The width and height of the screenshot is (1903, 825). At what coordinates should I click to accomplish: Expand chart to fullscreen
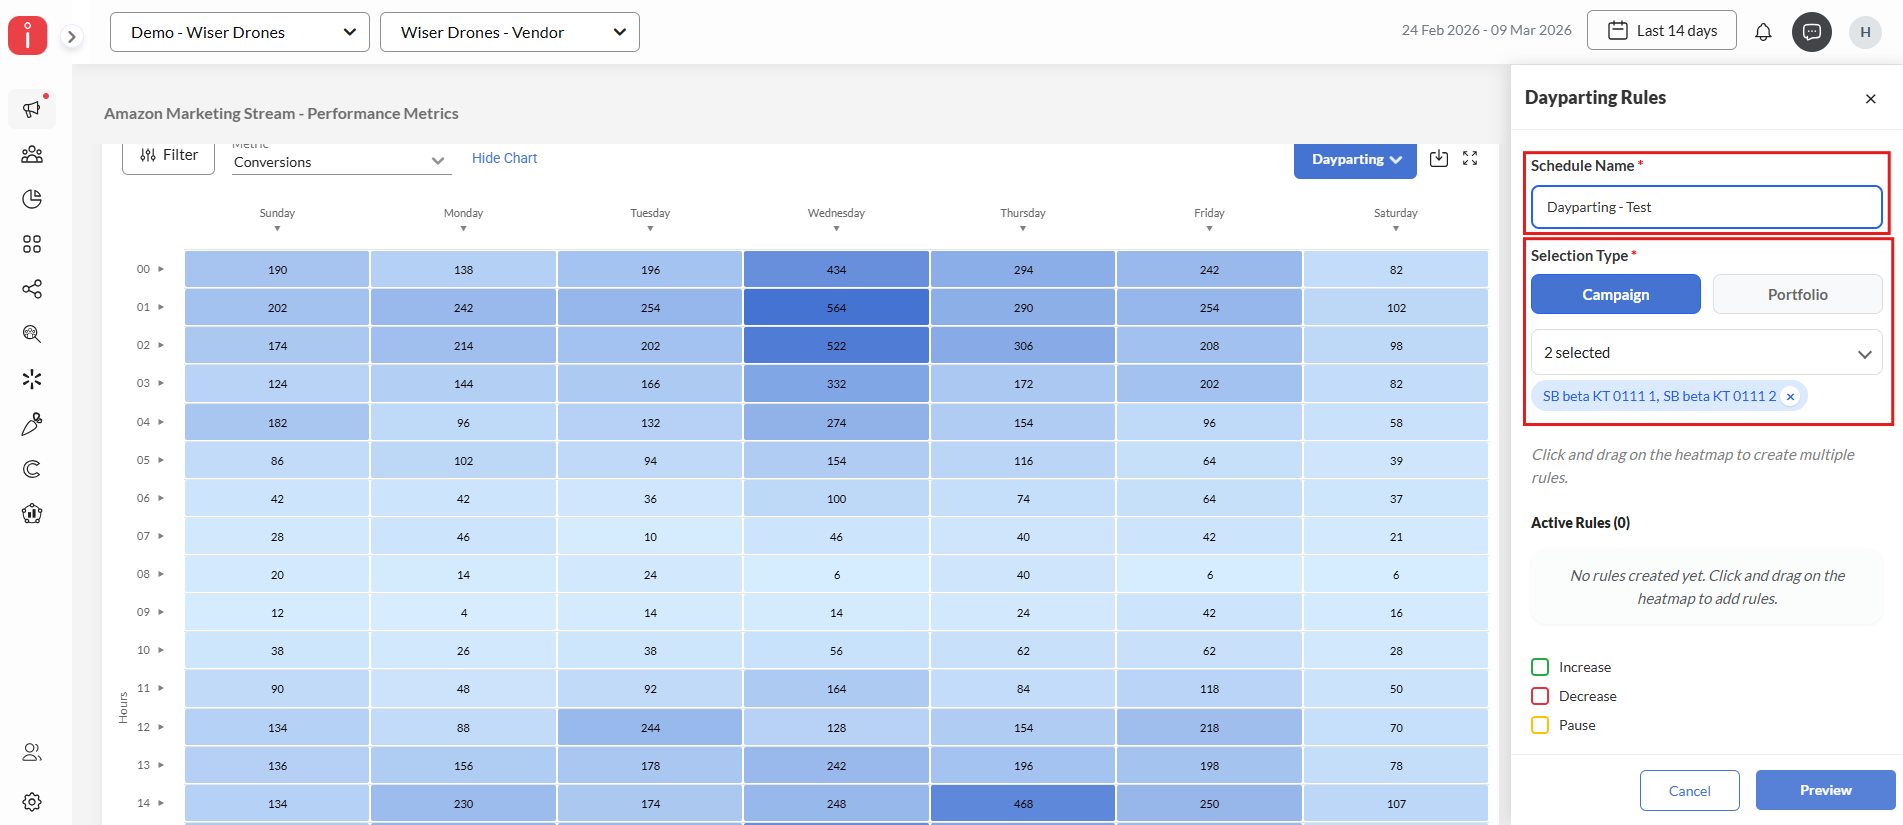click(1470, 158)
